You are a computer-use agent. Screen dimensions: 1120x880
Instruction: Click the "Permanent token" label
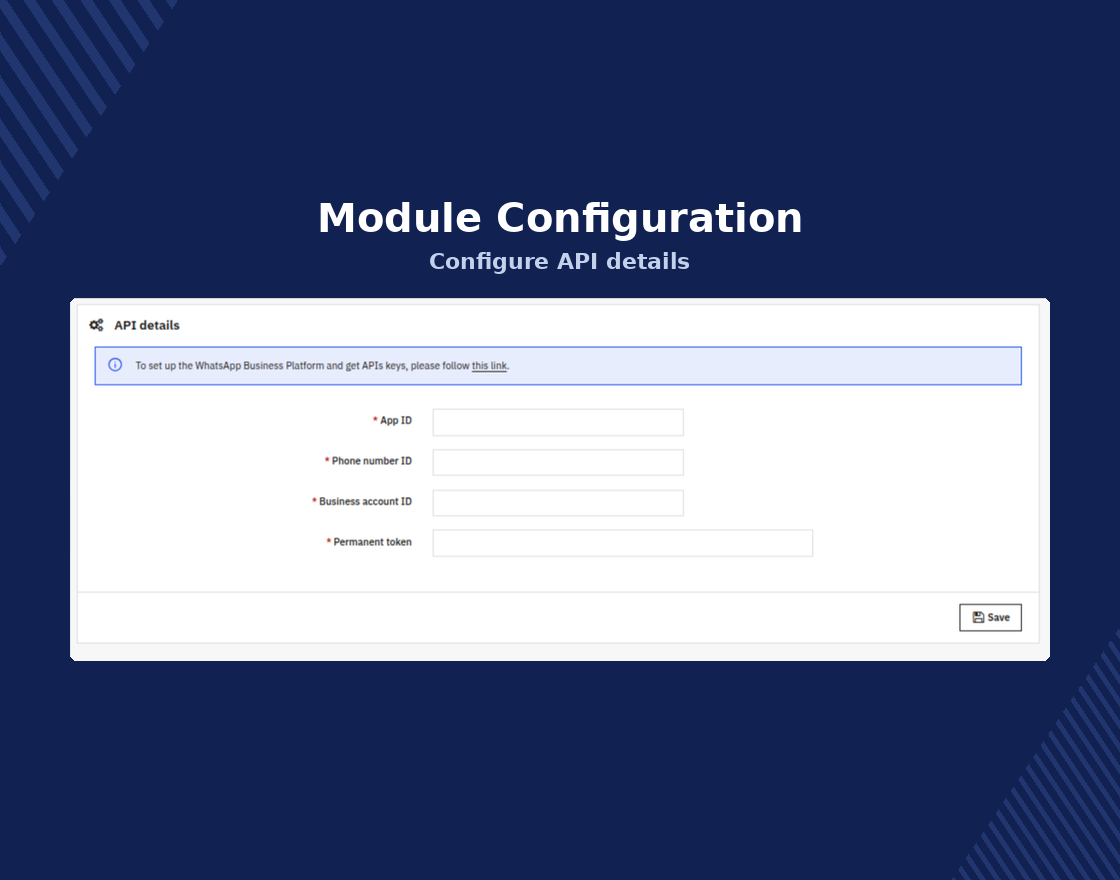(372, 542)
